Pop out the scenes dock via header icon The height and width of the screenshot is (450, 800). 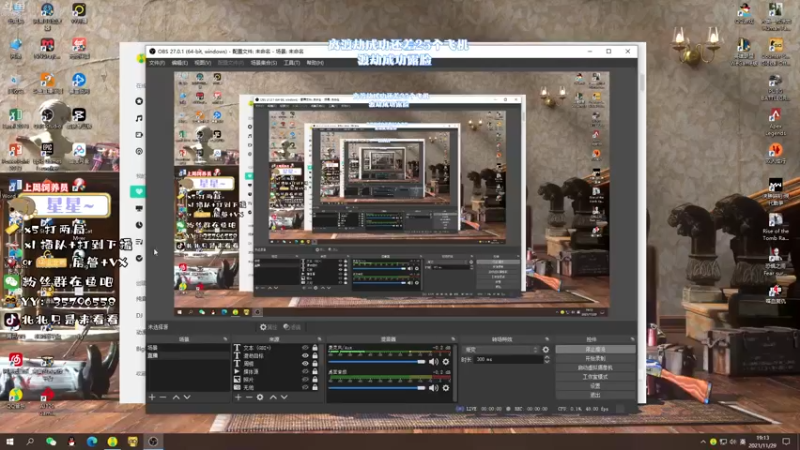225,339
